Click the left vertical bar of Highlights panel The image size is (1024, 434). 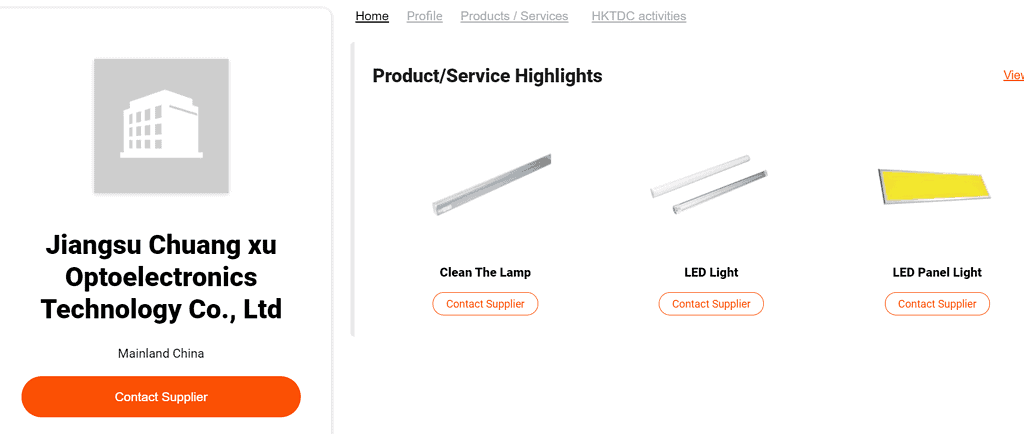[x=353, y=190]
